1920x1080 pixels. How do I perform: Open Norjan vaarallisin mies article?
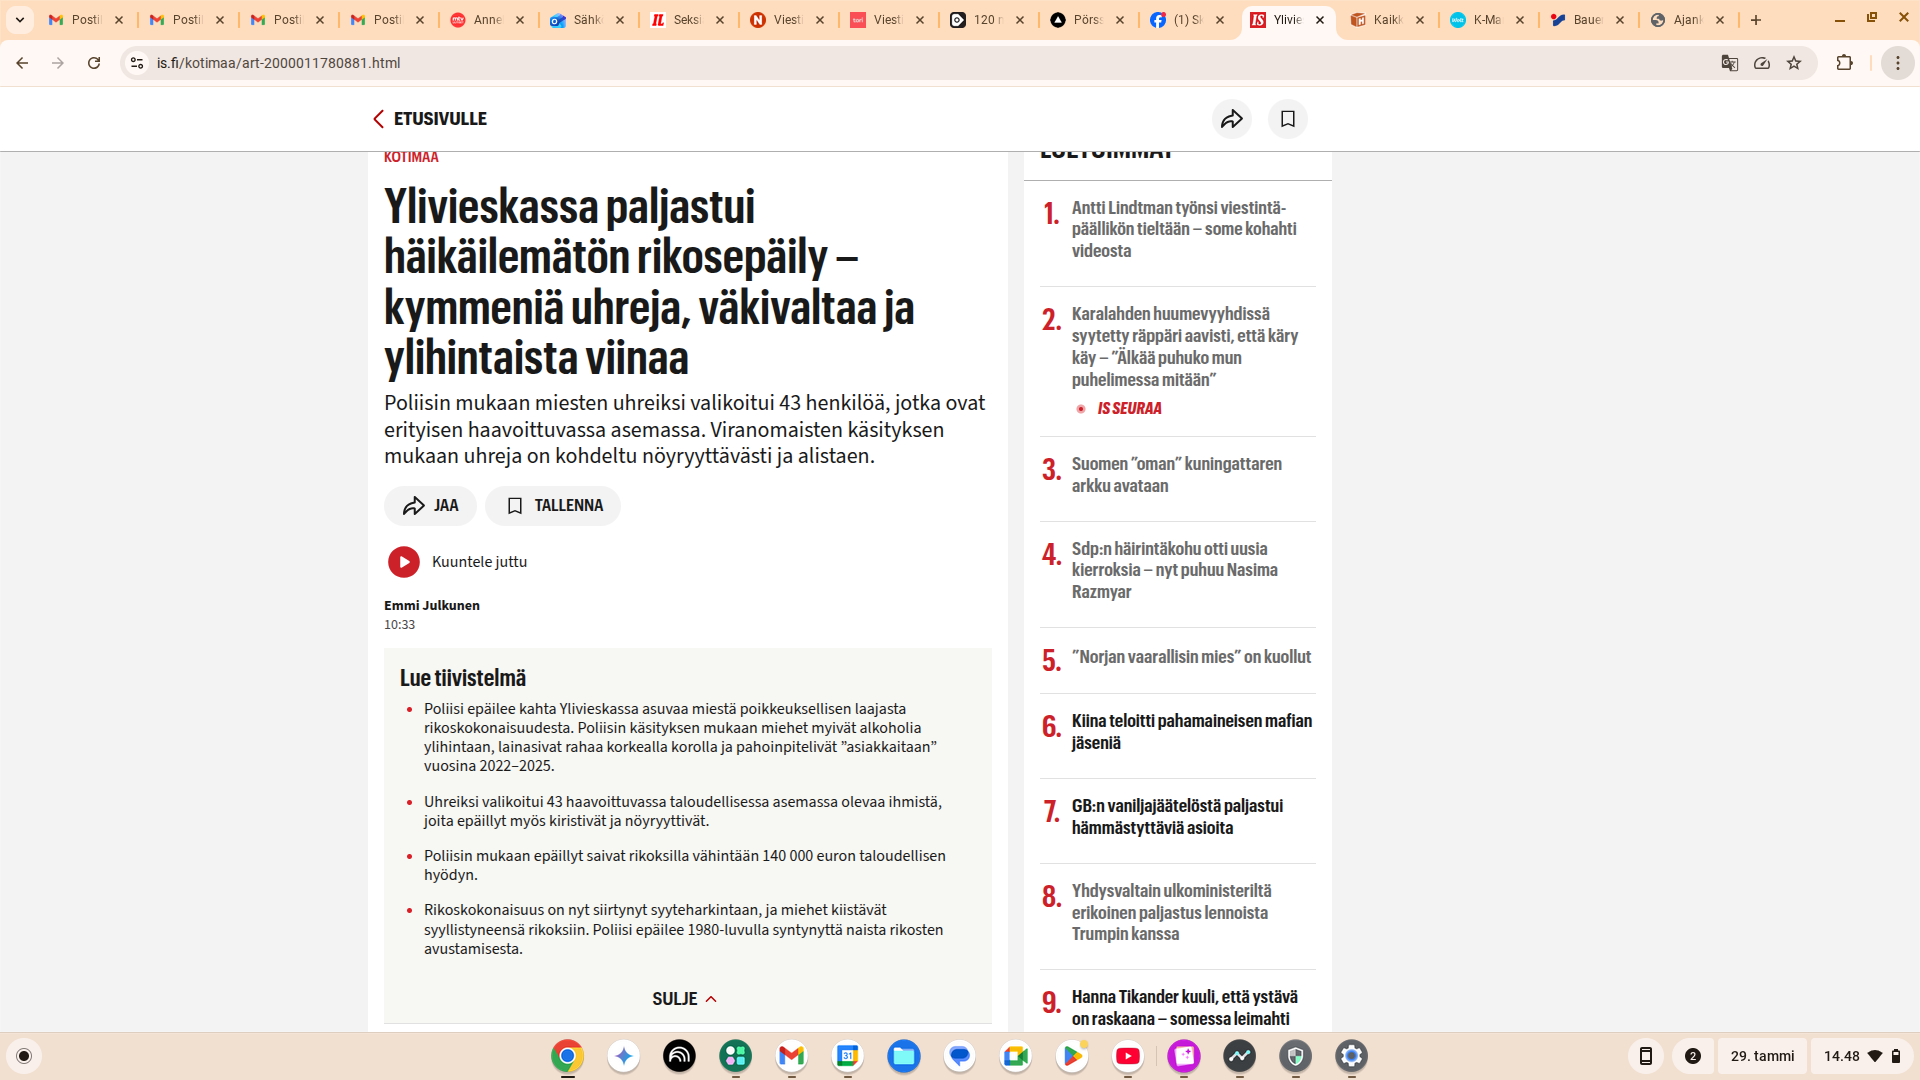click(x=1191, y=657)
